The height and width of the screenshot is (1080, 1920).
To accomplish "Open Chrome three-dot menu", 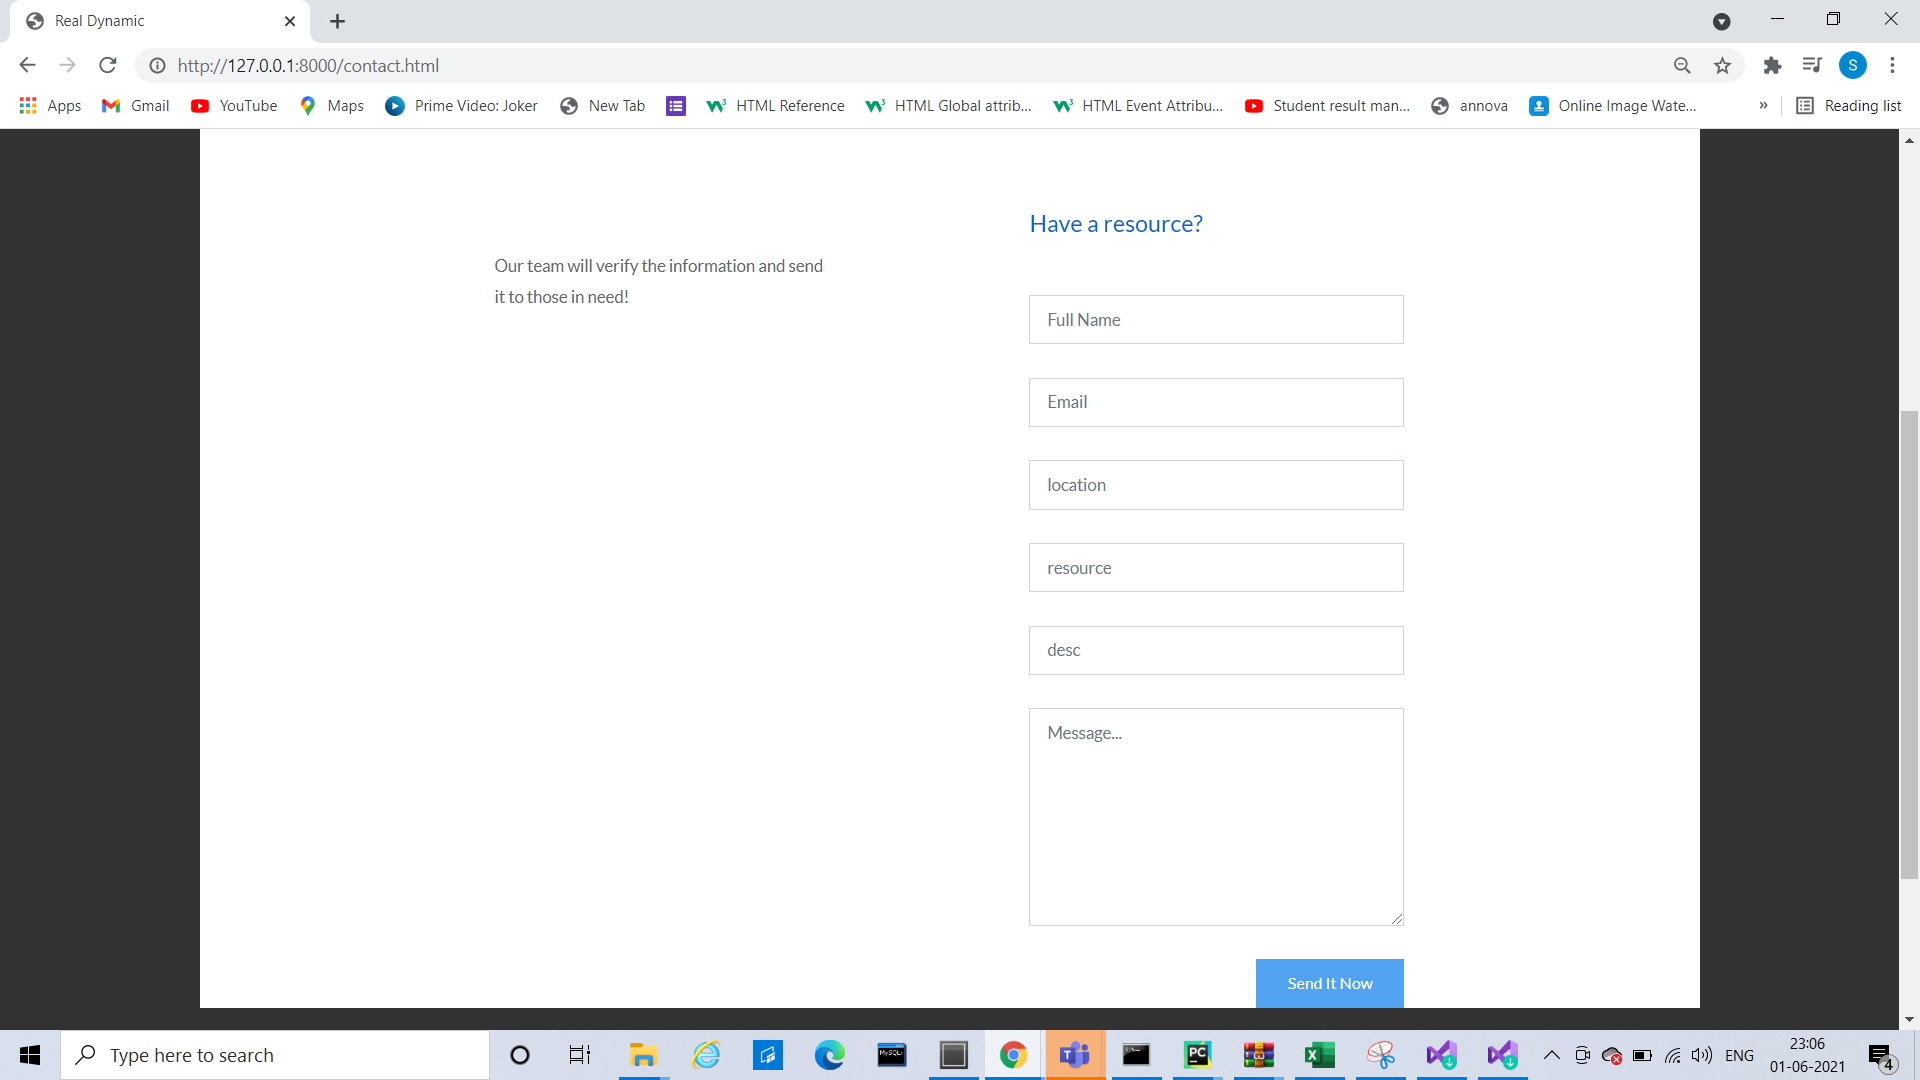I will point(1892,65).
